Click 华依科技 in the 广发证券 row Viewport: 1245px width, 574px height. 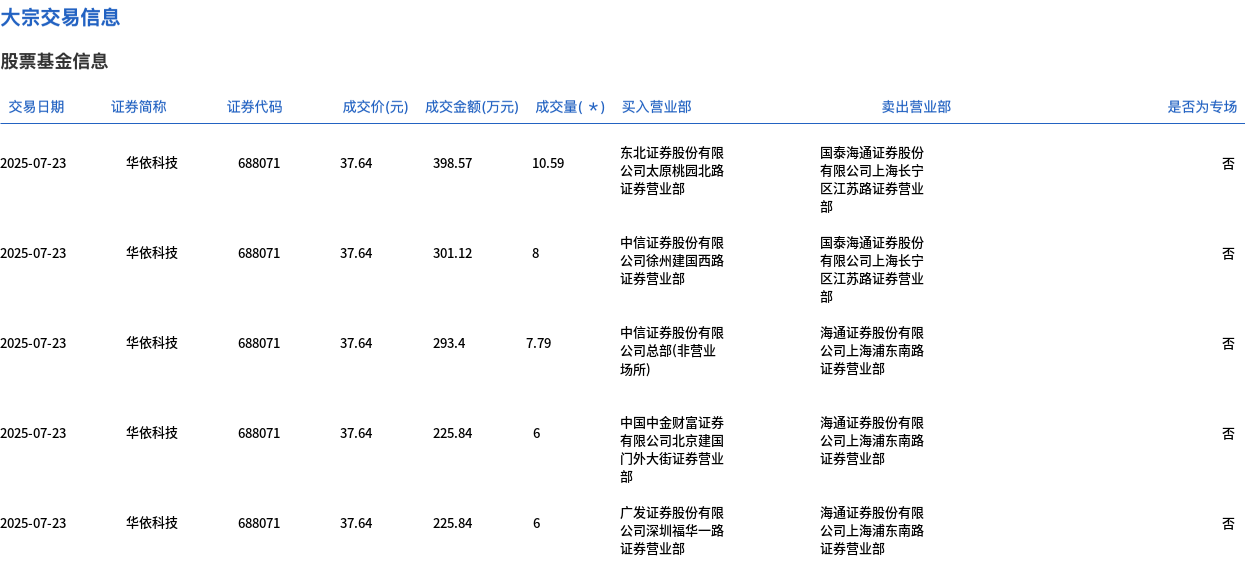[x=152, y=523]
